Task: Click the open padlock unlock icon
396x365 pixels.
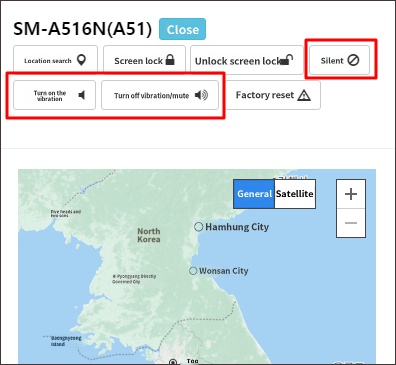Action: [x=286, y=59]
